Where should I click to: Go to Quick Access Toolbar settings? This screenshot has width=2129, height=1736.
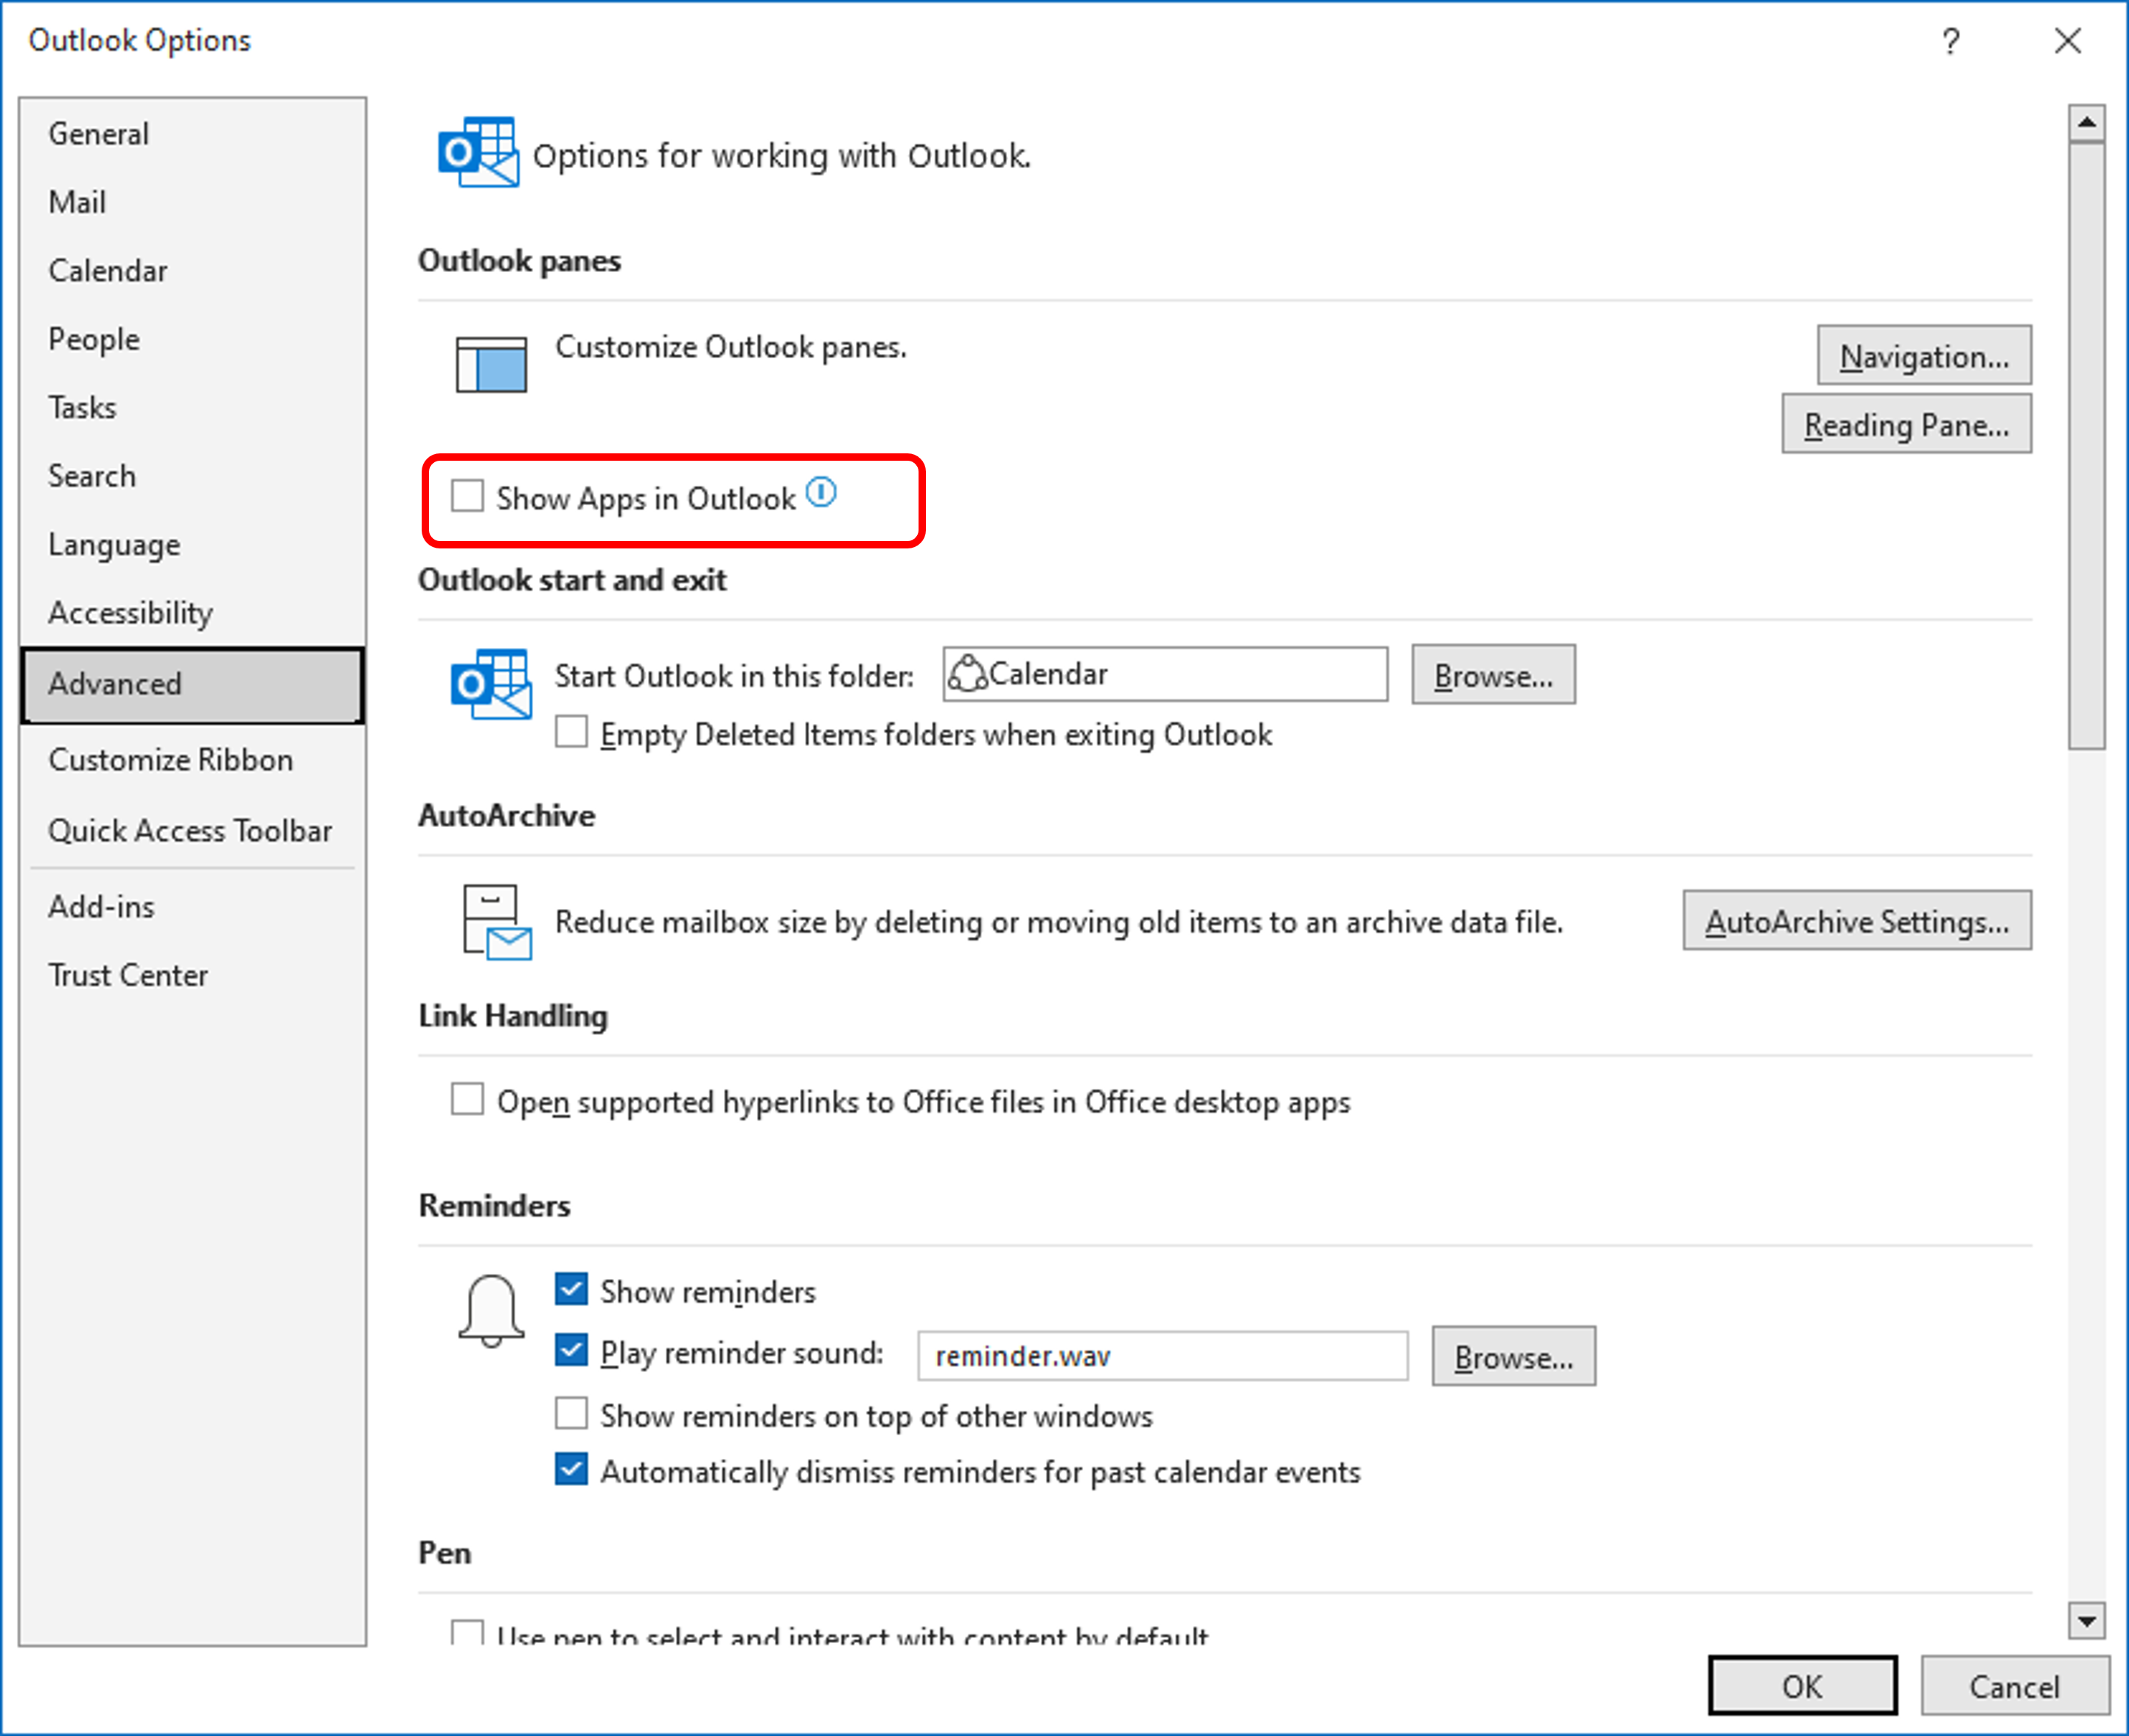pyautogui.click(x=192, y=831)
